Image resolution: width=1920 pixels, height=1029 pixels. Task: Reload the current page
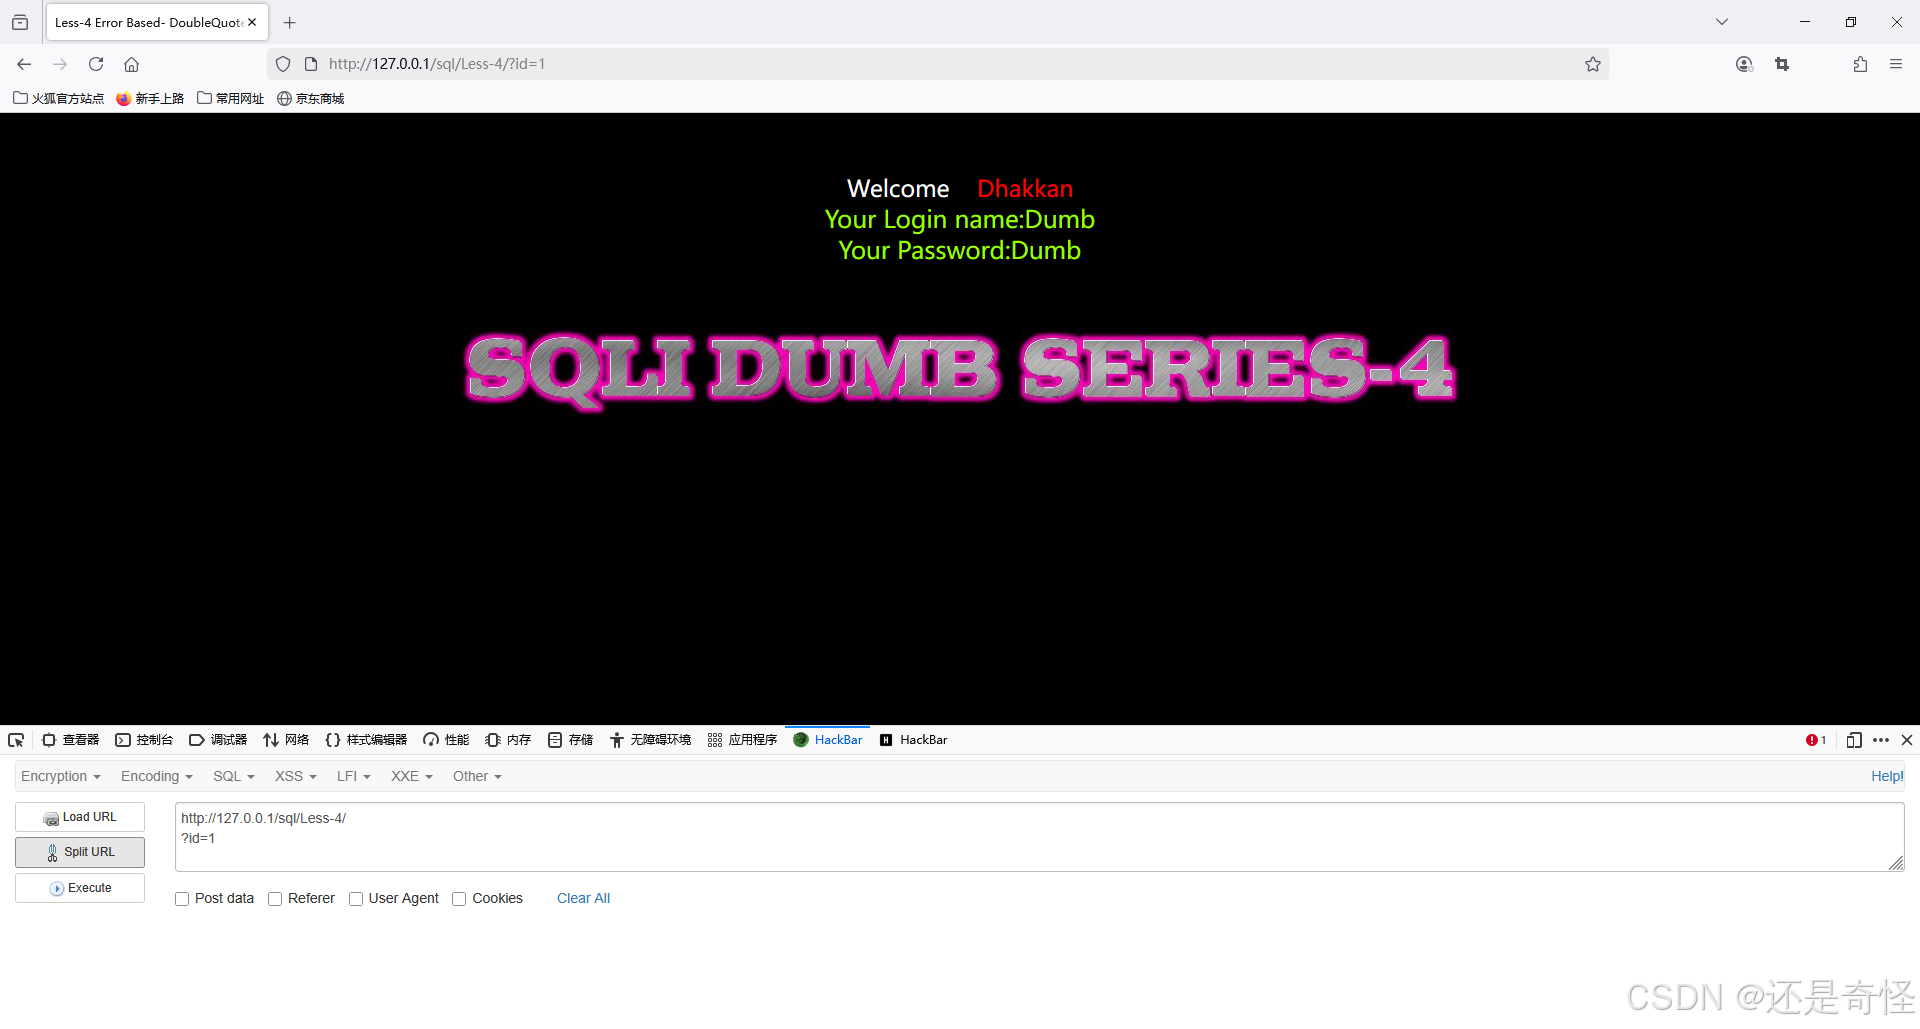(96, 64)
